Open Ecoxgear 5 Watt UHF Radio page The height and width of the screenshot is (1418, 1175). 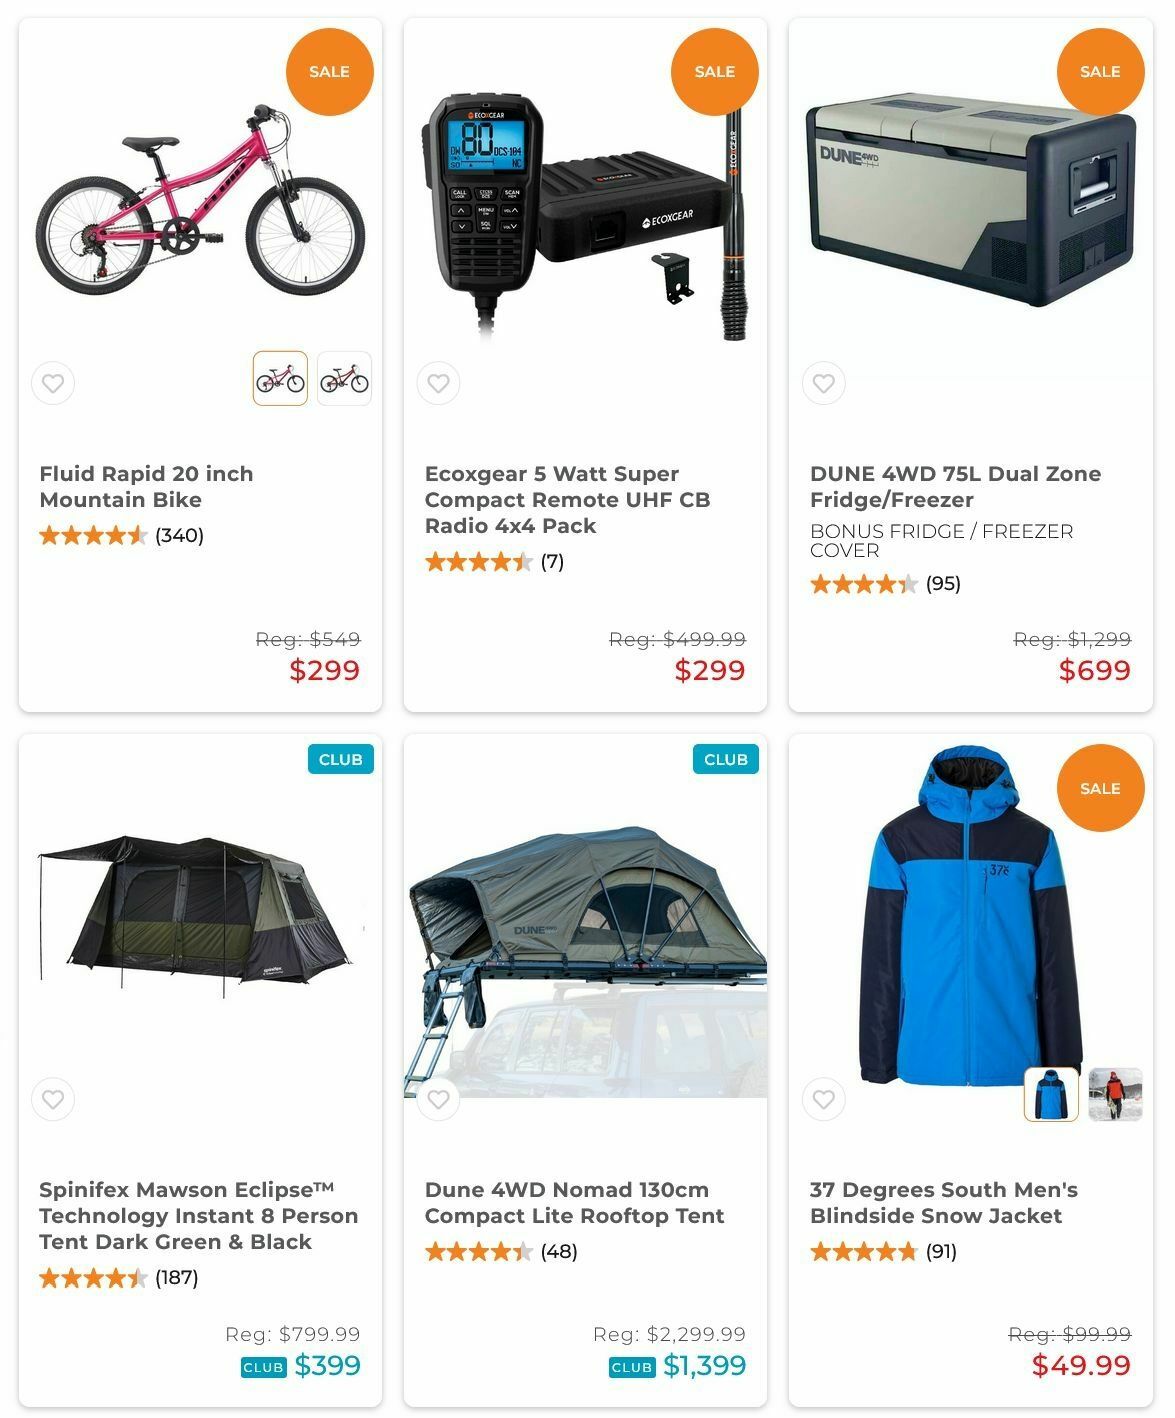pos(567,500)
